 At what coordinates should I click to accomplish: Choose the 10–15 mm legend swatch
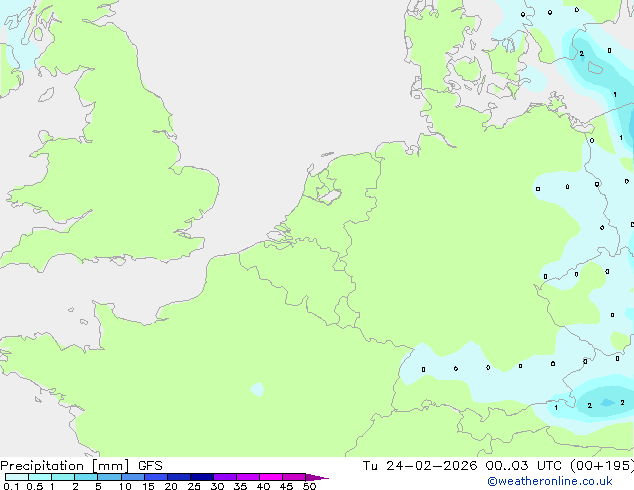(133, 477)
